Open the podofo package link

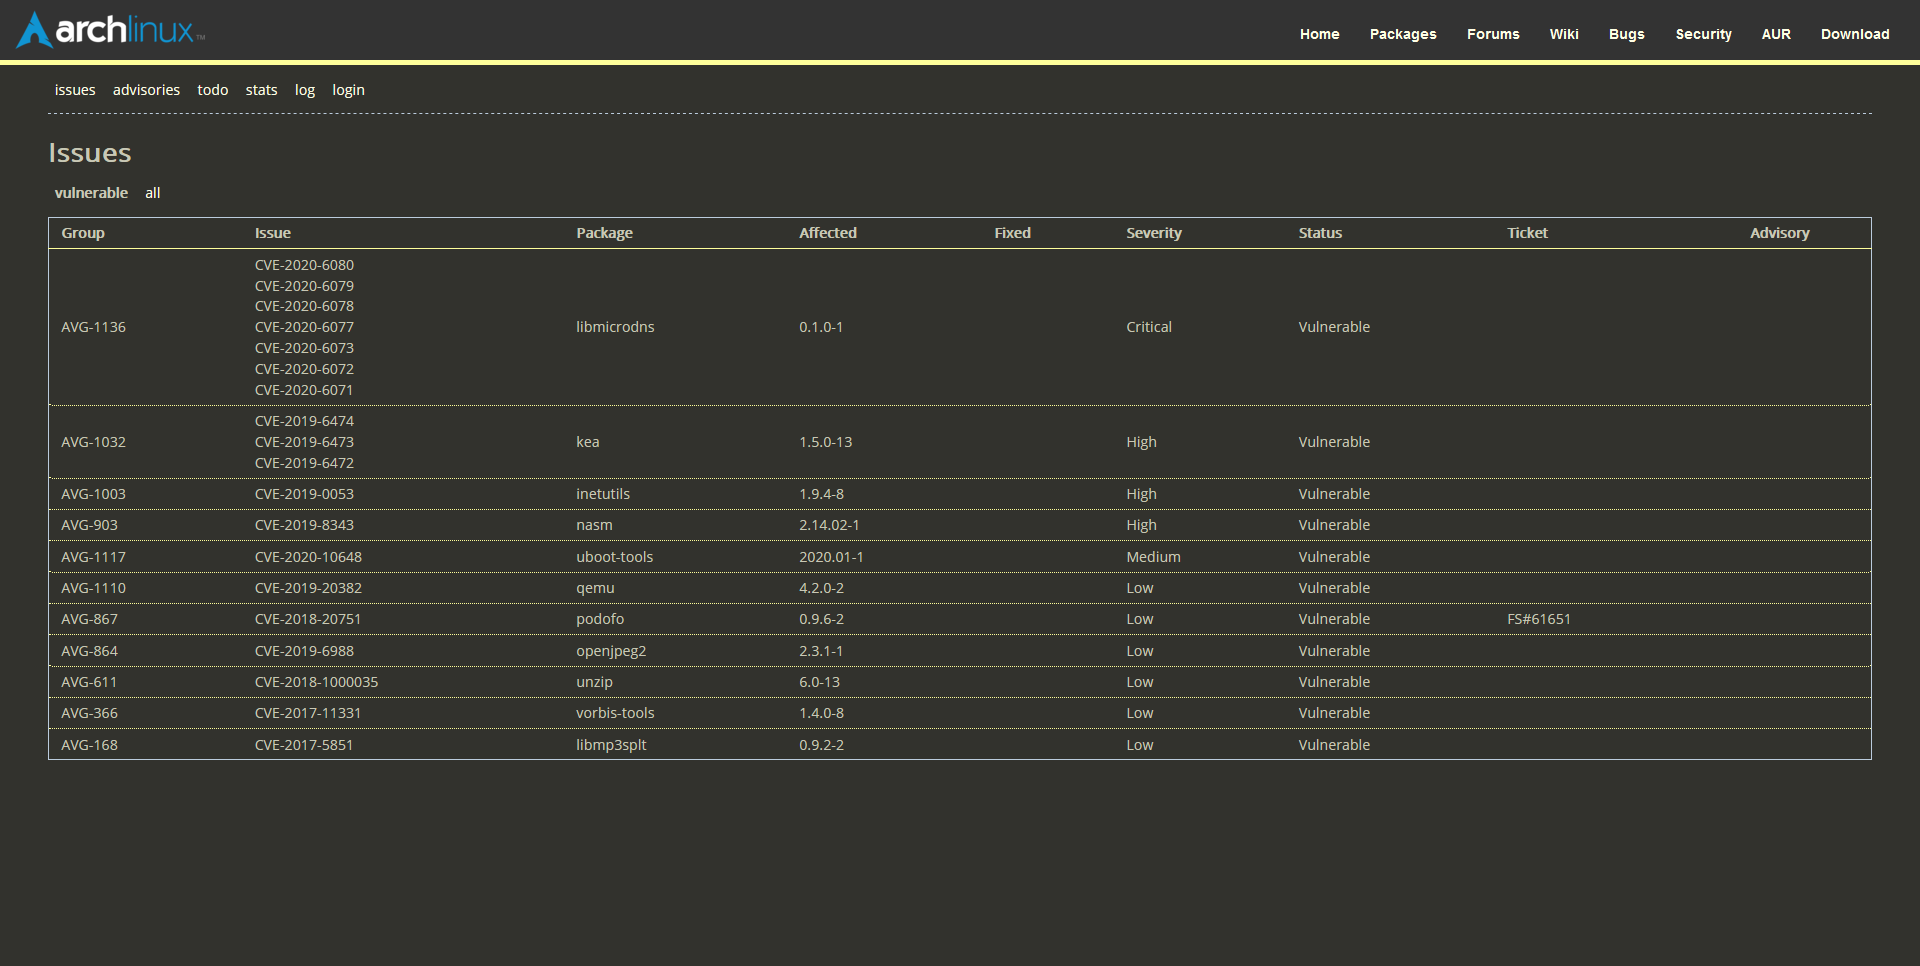(600, 619)
